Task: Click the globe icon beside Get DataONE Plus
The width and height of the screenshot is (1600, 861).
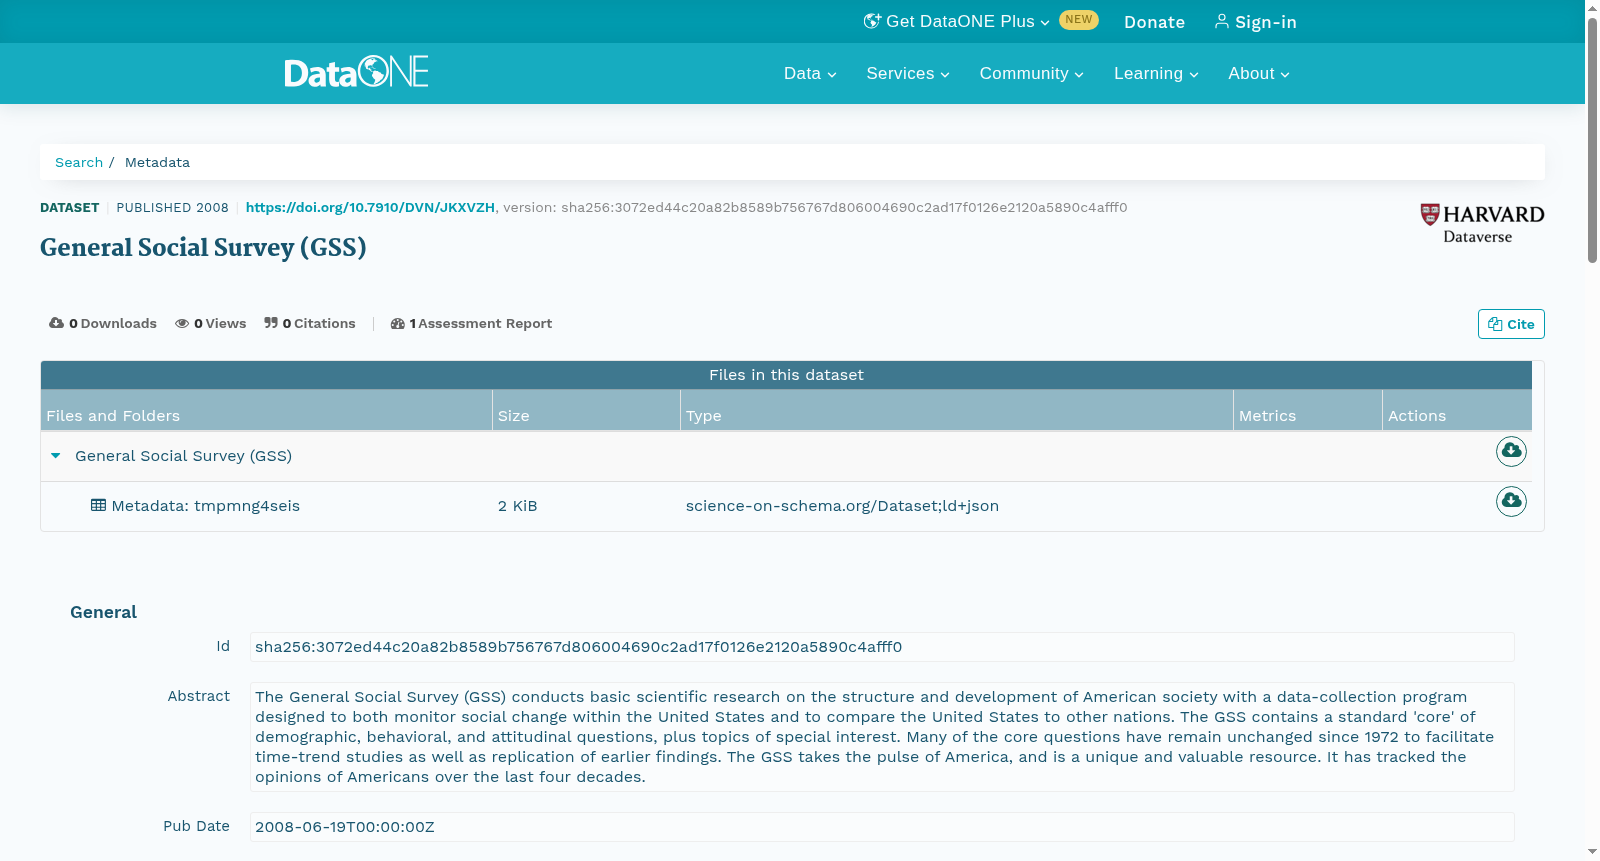Action: (872, 21)
